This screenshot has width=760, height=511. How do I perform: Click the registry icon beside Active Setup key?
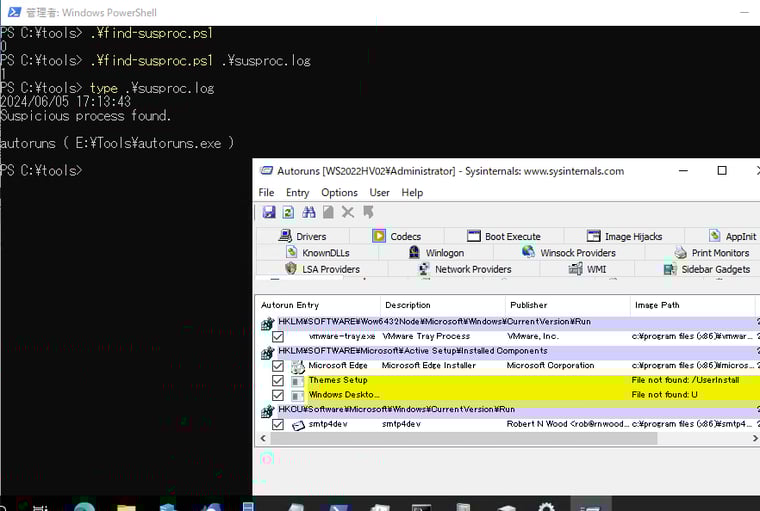(x=267, y=352)
